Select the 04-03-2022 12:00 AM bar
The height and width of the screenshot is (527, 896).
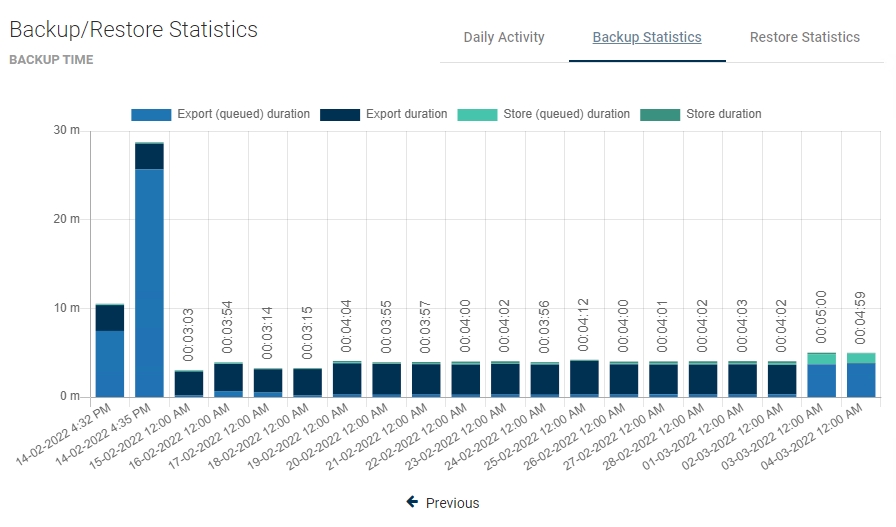pos(860,378)
